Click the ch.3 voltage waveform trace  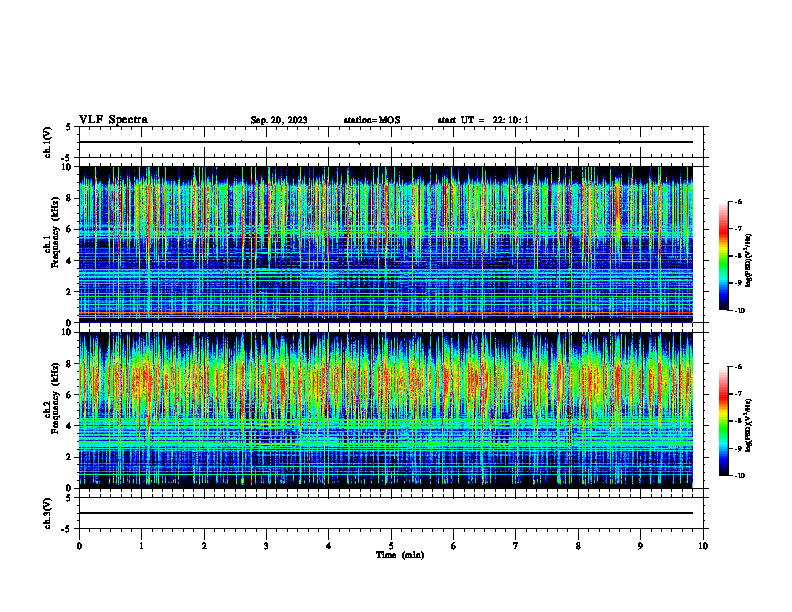click(386, 513)
